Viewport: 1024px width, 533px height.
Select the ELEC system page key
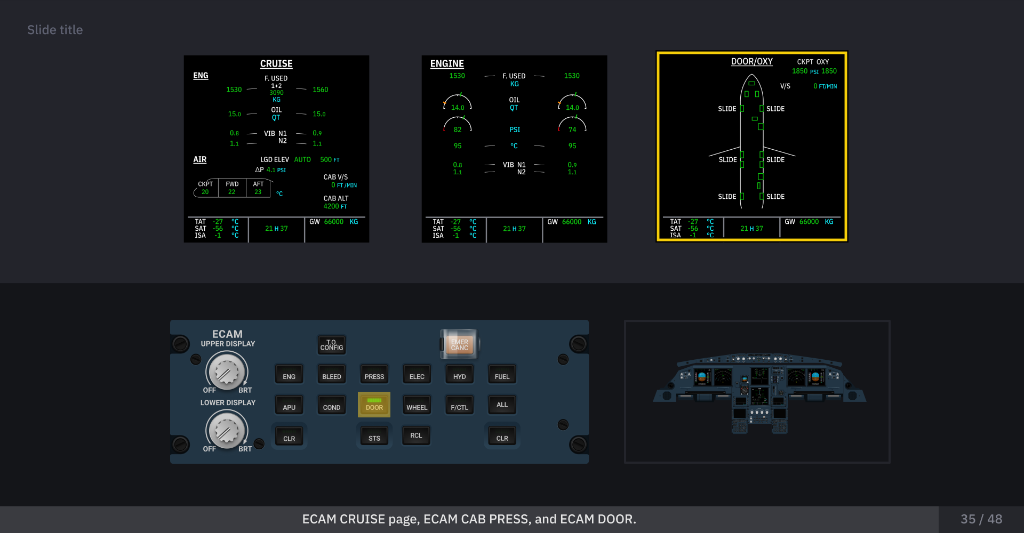(x=417, y=376)
